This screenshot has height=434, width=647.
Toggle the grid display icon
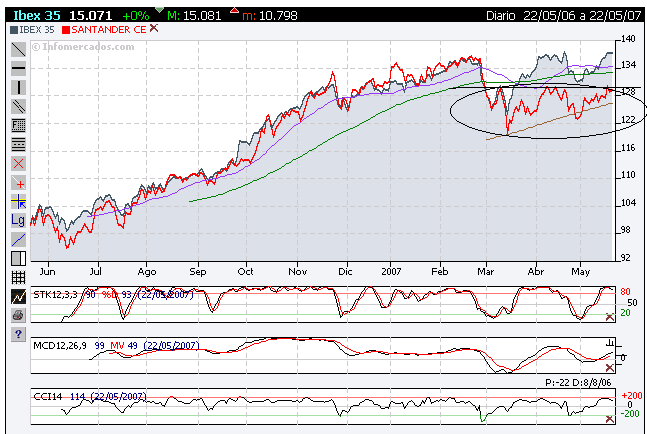coord(18,278)
